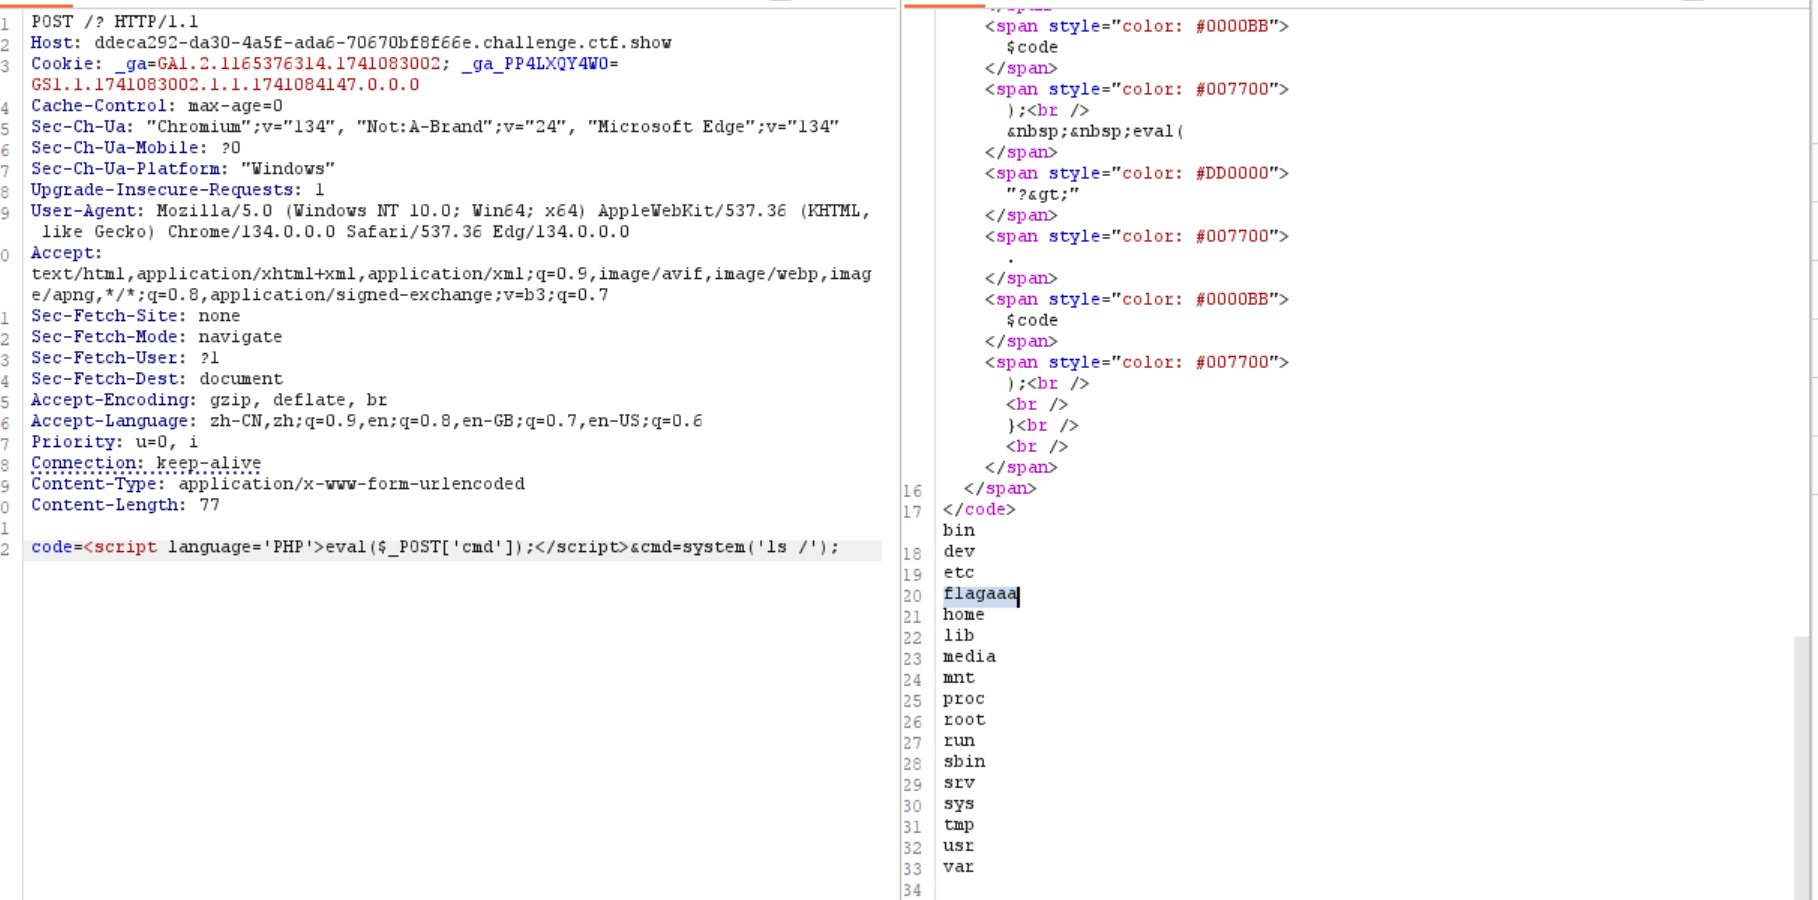Click the cmd=system('ls /') parameter text
Viewport: 1818px width, 900px height.
pos(739,547)
